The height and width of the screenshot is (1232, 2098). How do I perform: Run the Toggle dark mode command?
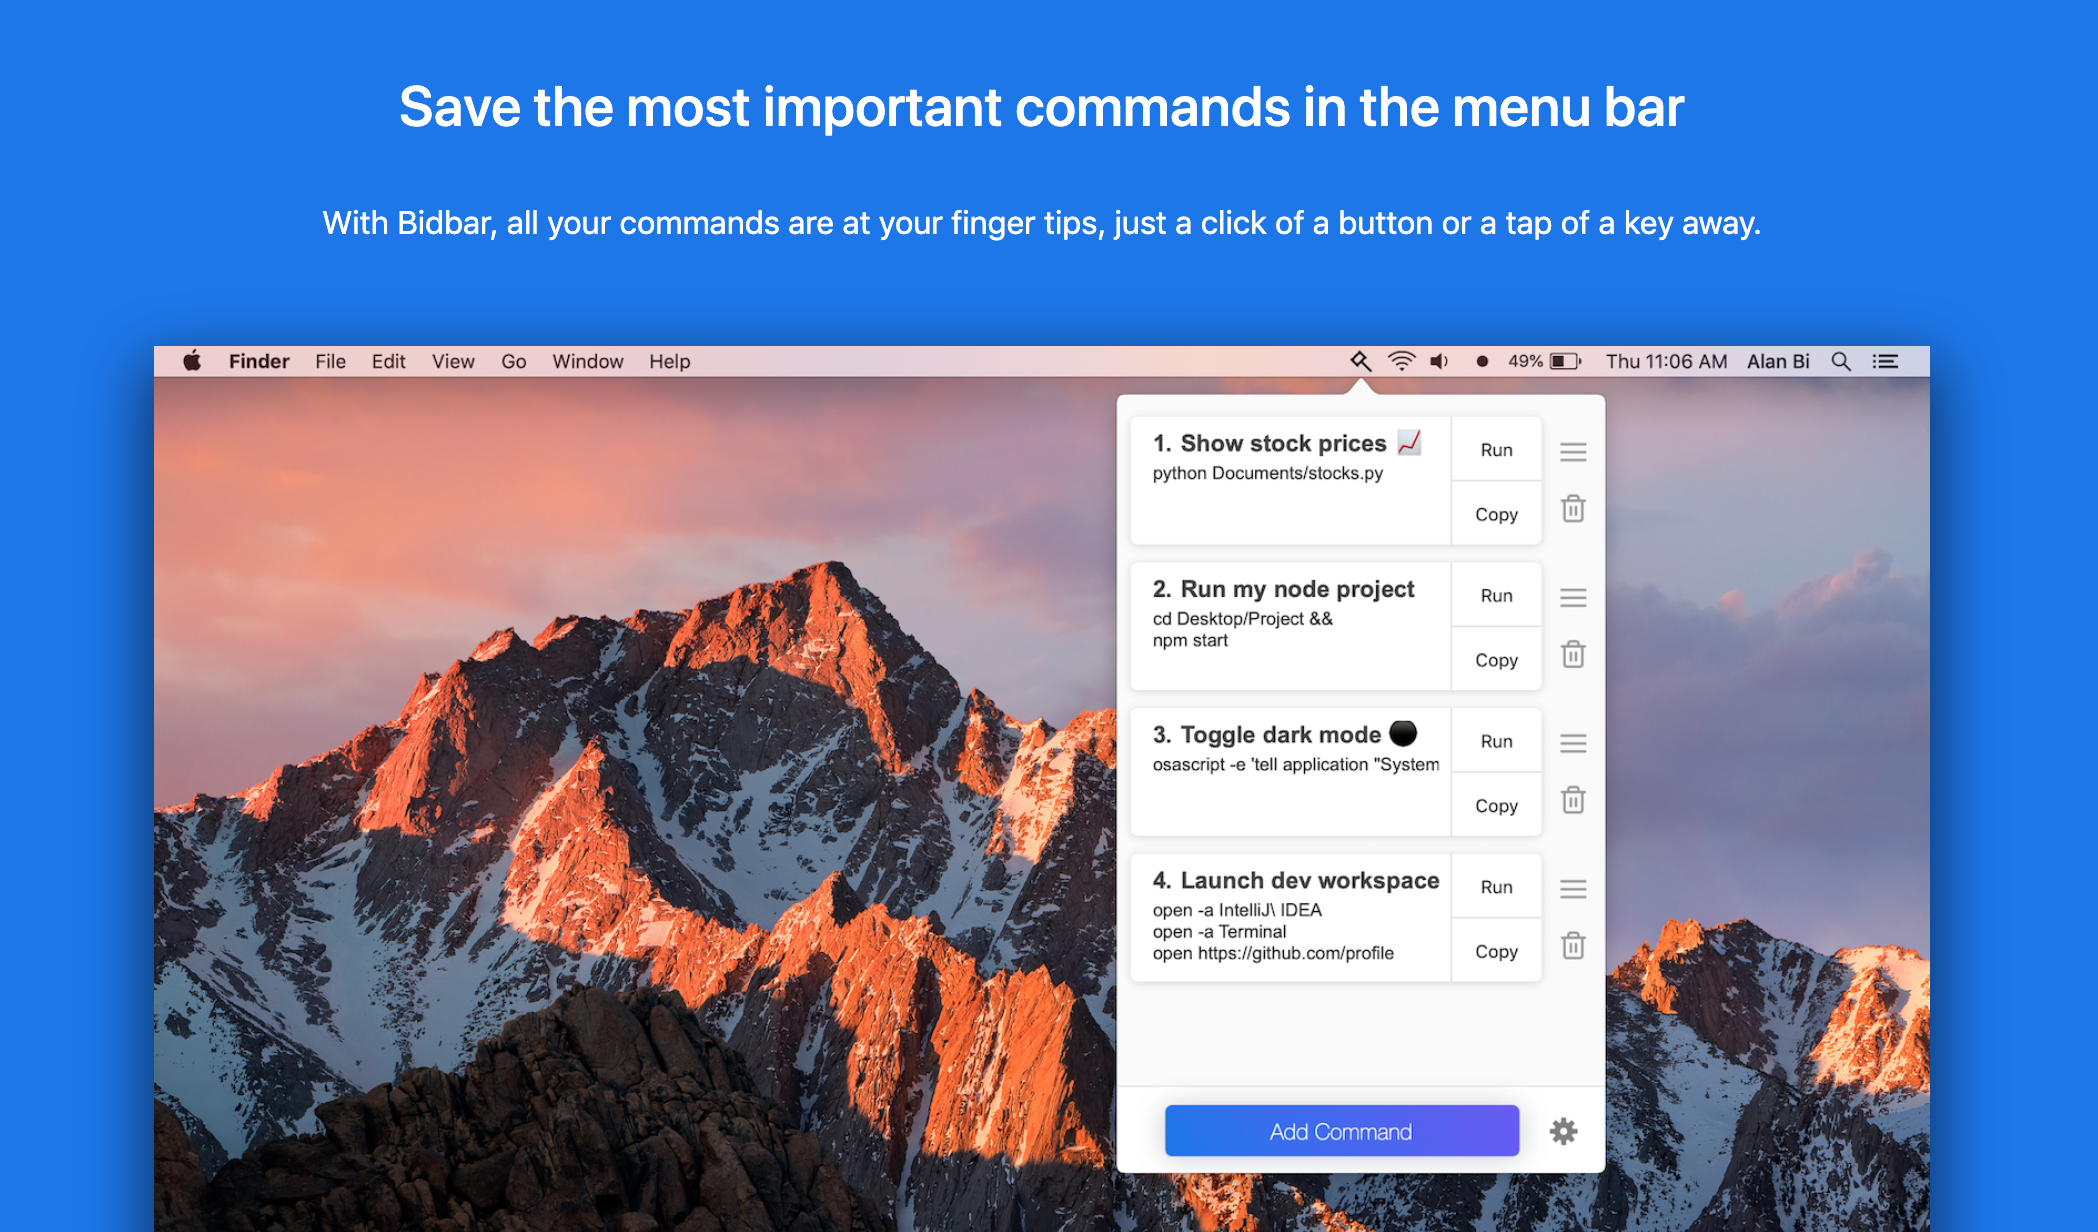click(1496, 741)
